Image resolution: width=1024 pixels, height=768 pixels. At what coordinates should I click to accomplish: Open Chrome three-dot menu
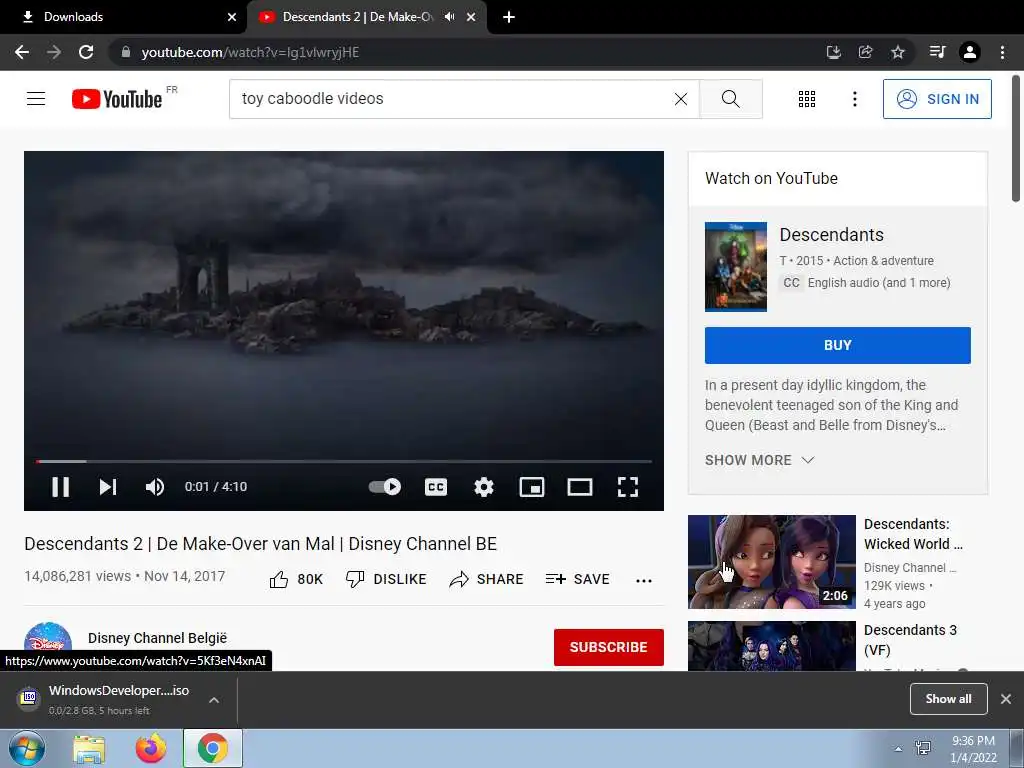coord(1002,52)
